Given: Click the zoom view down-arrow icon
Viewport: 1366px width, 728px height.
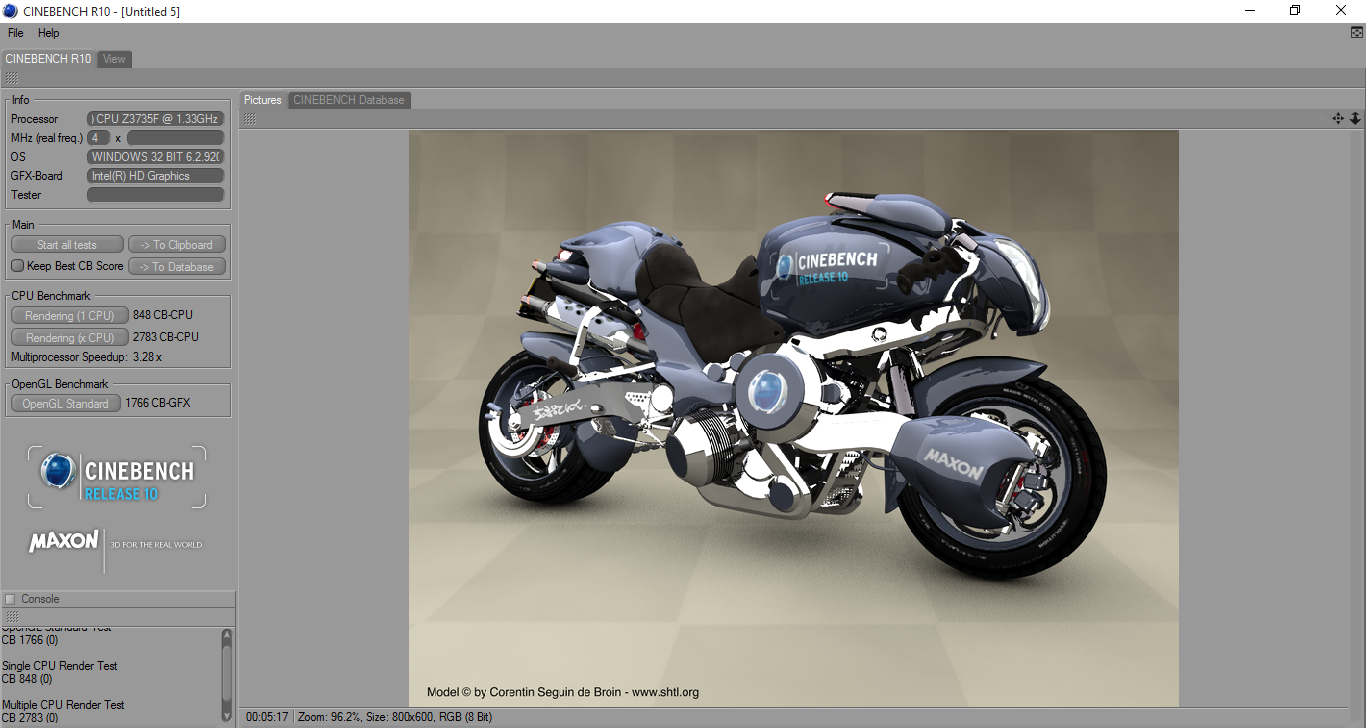Looking at the screenshot, I should tap(1355, 118).
